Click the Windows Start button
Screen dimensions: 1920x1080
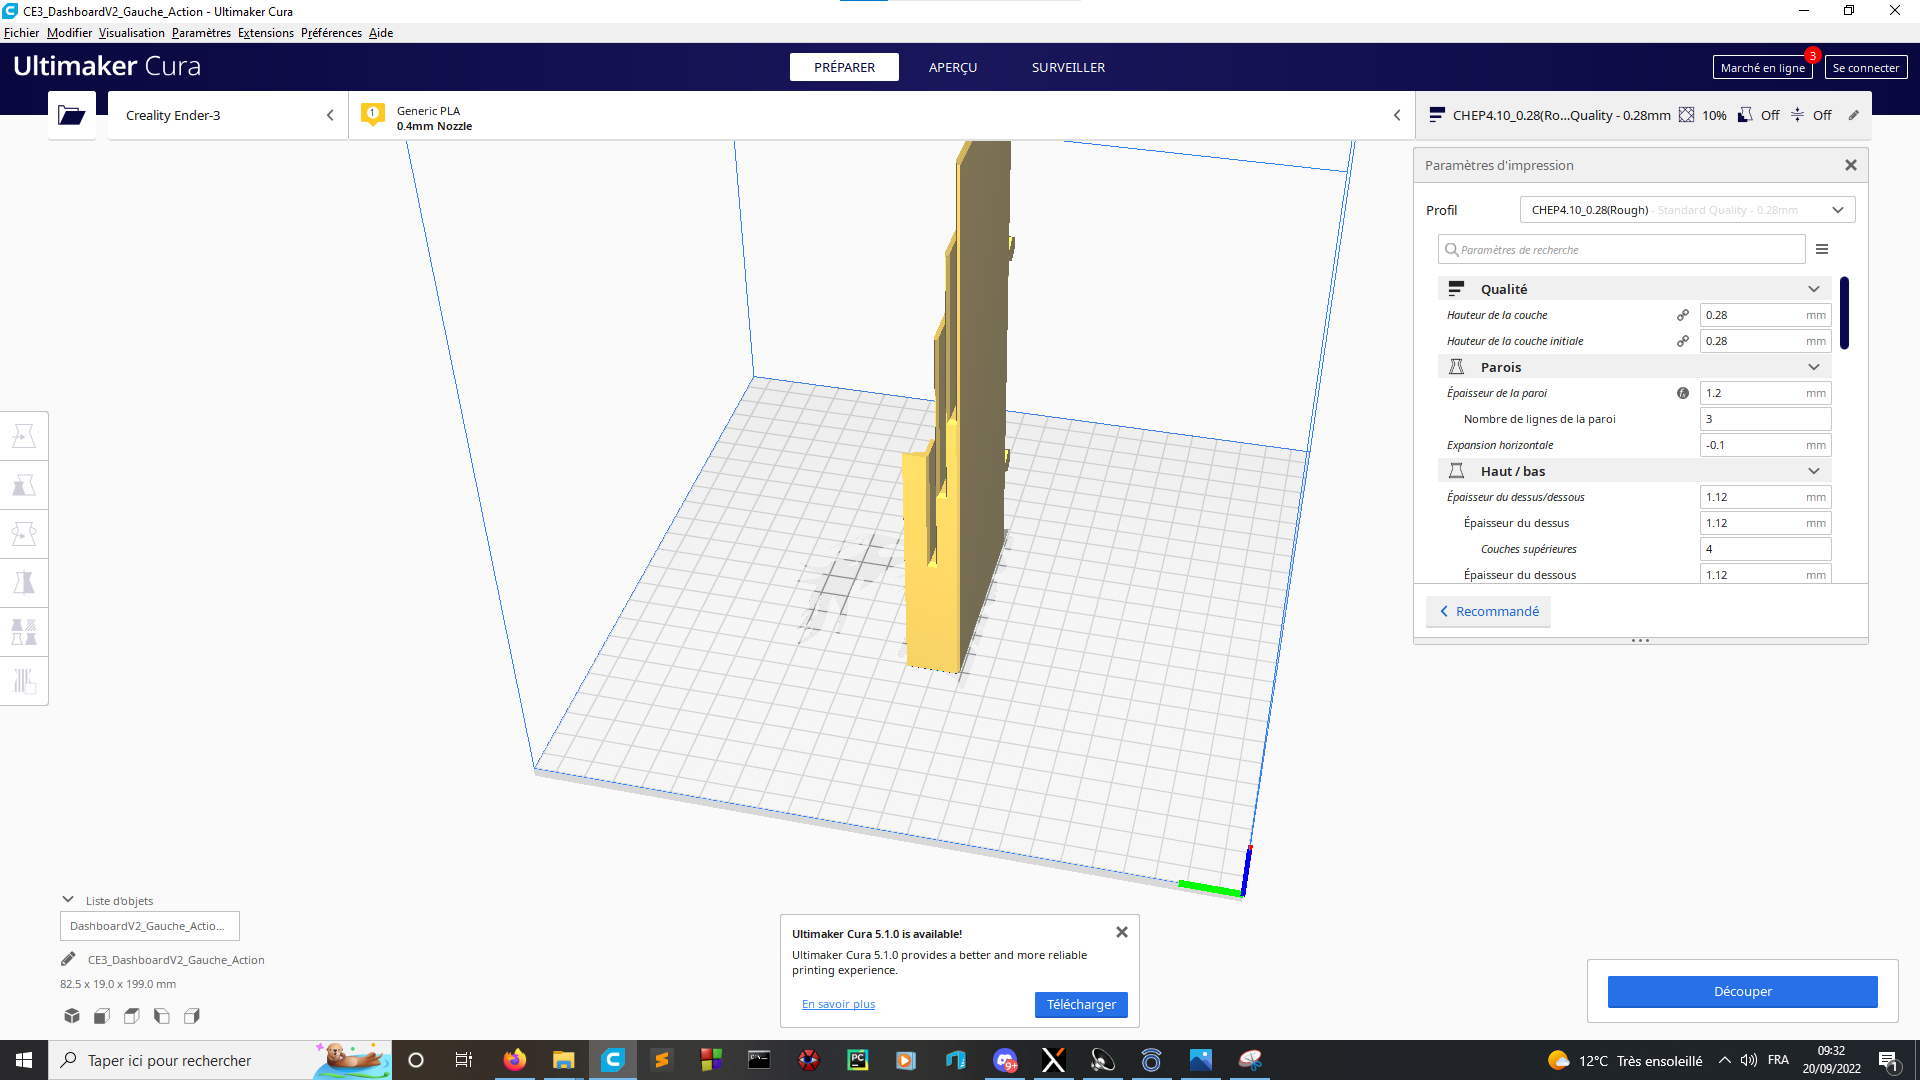click(24, 1060)
